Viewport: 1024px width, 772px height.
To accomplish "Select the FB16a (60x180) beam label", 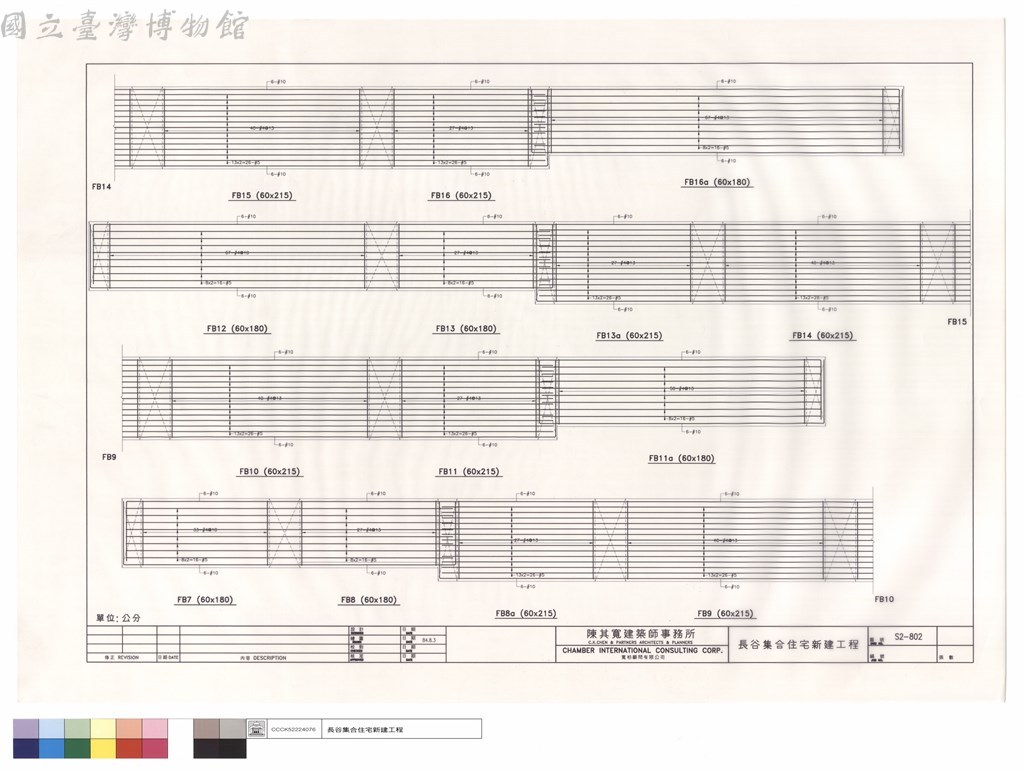I will tap(717, 182).
